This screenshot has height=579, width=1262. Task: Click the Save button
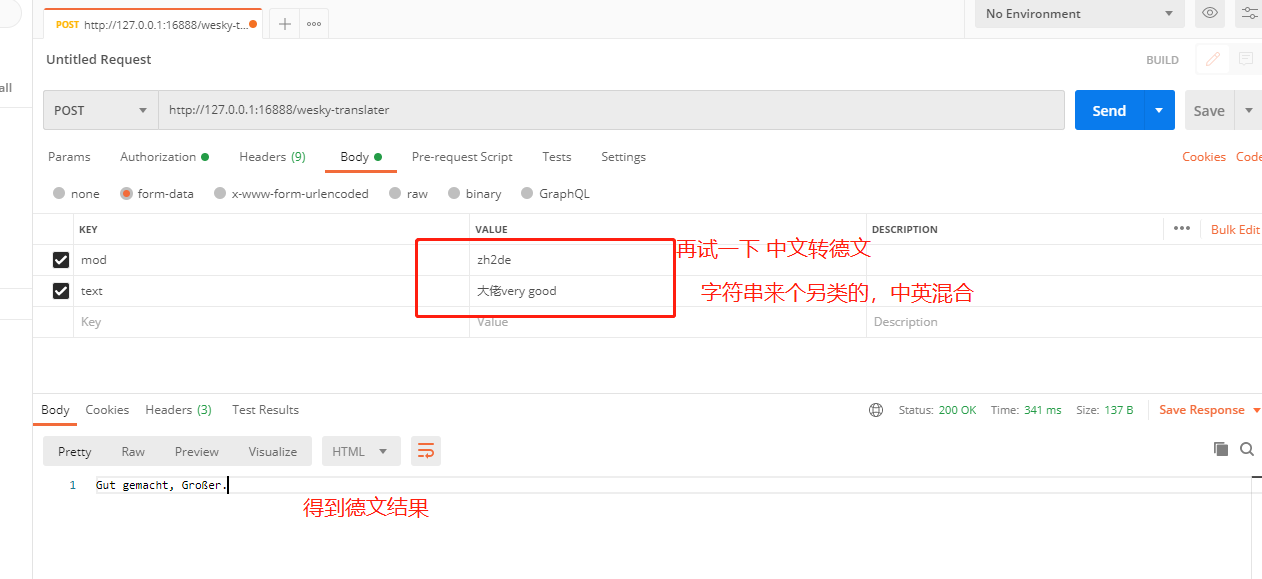1209,110
